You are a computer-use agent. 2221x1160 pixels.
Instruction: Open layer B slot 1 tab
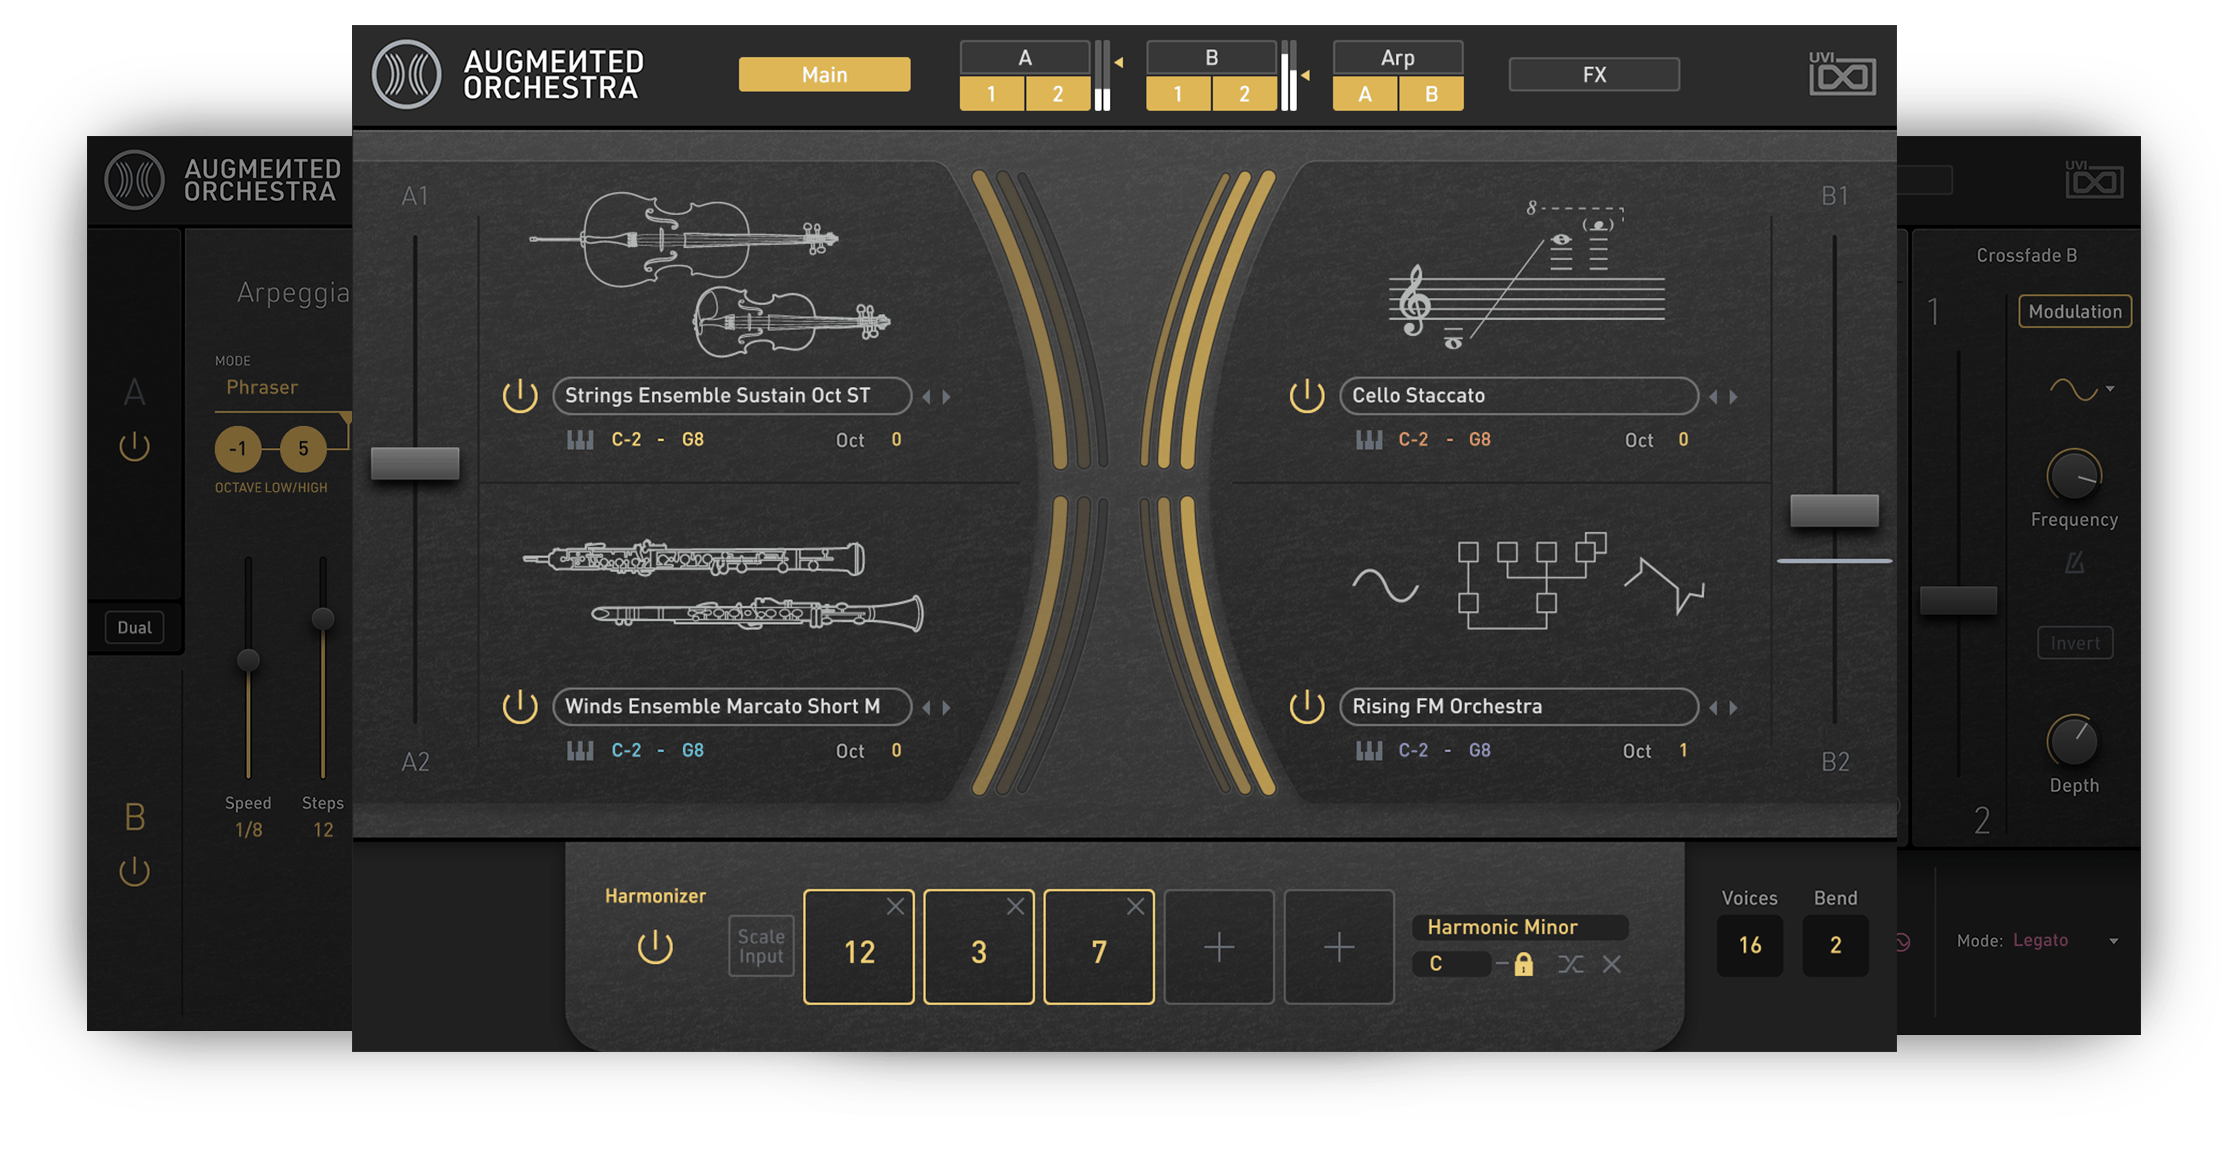pyautogui.click(x=1178, y=94)
